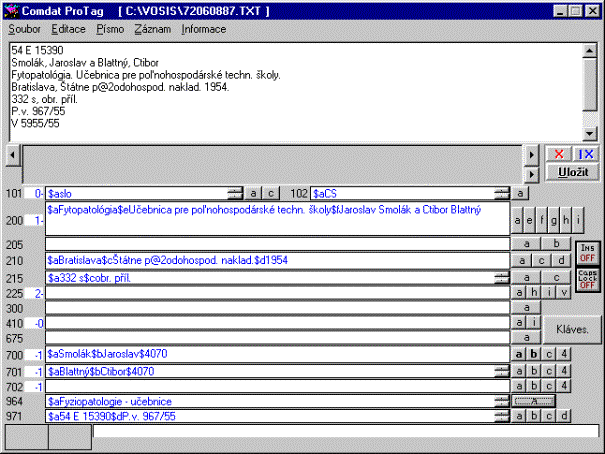Expand the field 101 $aslo dropdown

click(235, 193)
